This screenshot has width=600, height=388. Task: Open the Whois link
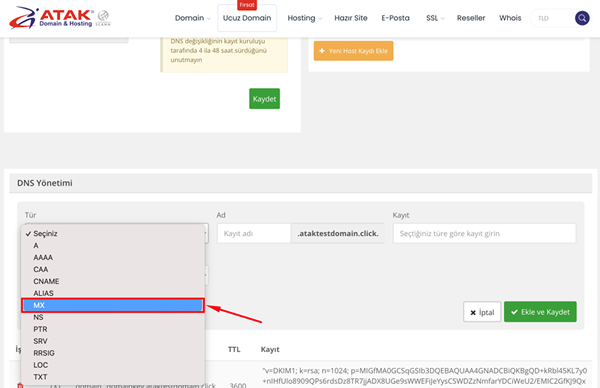(510, 18)
